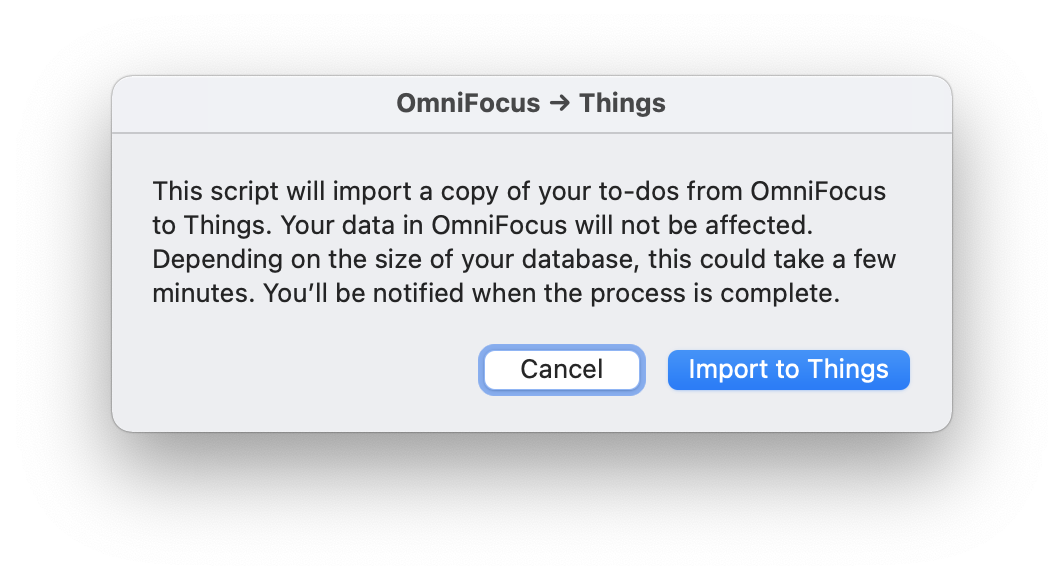Click blank area right of Import to Things button
Viewport: 1064px width, 580px height.
tap(931, 370)
